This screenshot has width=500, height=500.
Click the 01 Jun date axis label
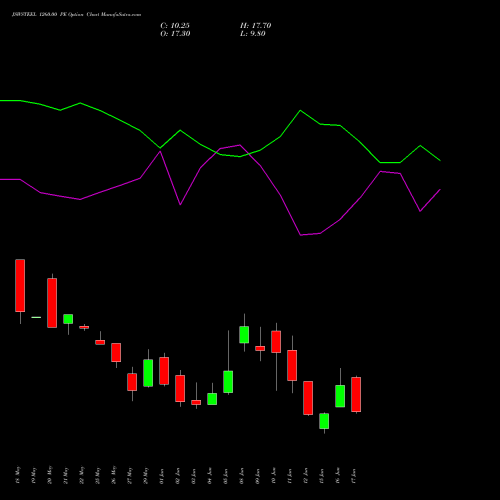coord(162,476)
